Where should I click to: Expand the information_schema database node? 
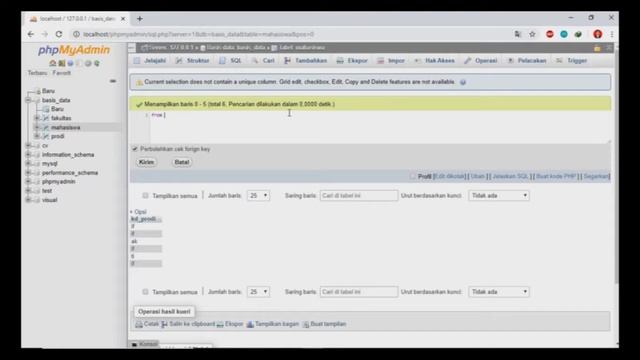[x=28, y=155]
